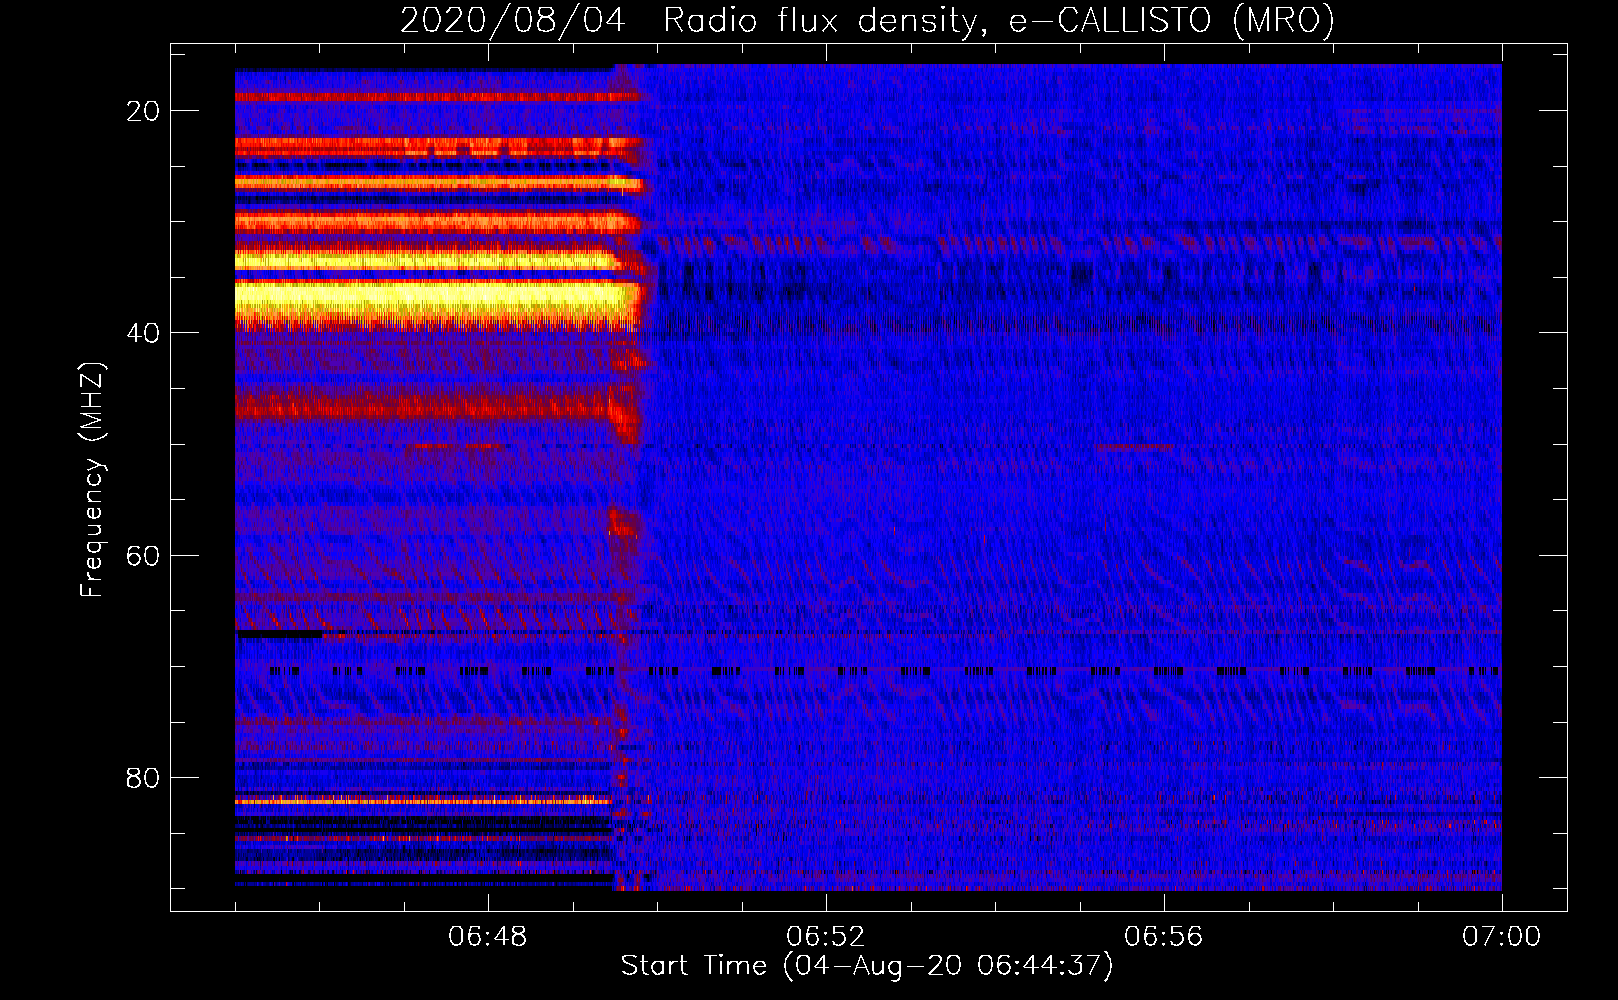Click the '60' frequency tick label

tap(143, 555)
